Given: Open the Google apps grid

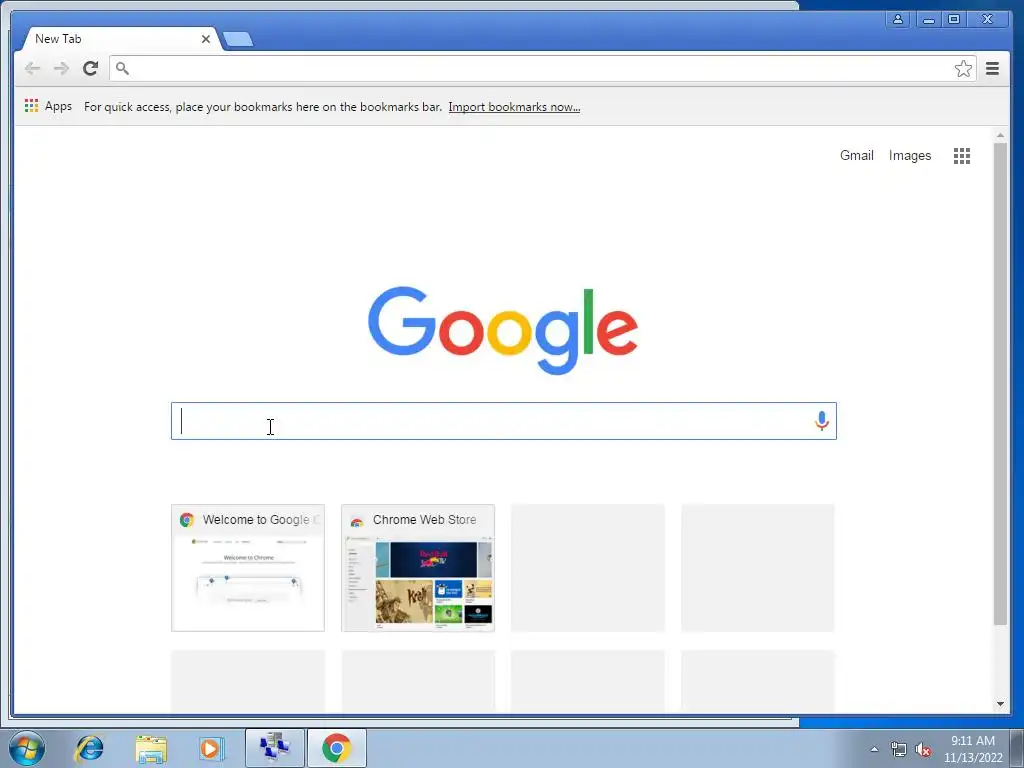Looking at the screenshot, I should tap(961, 155).
